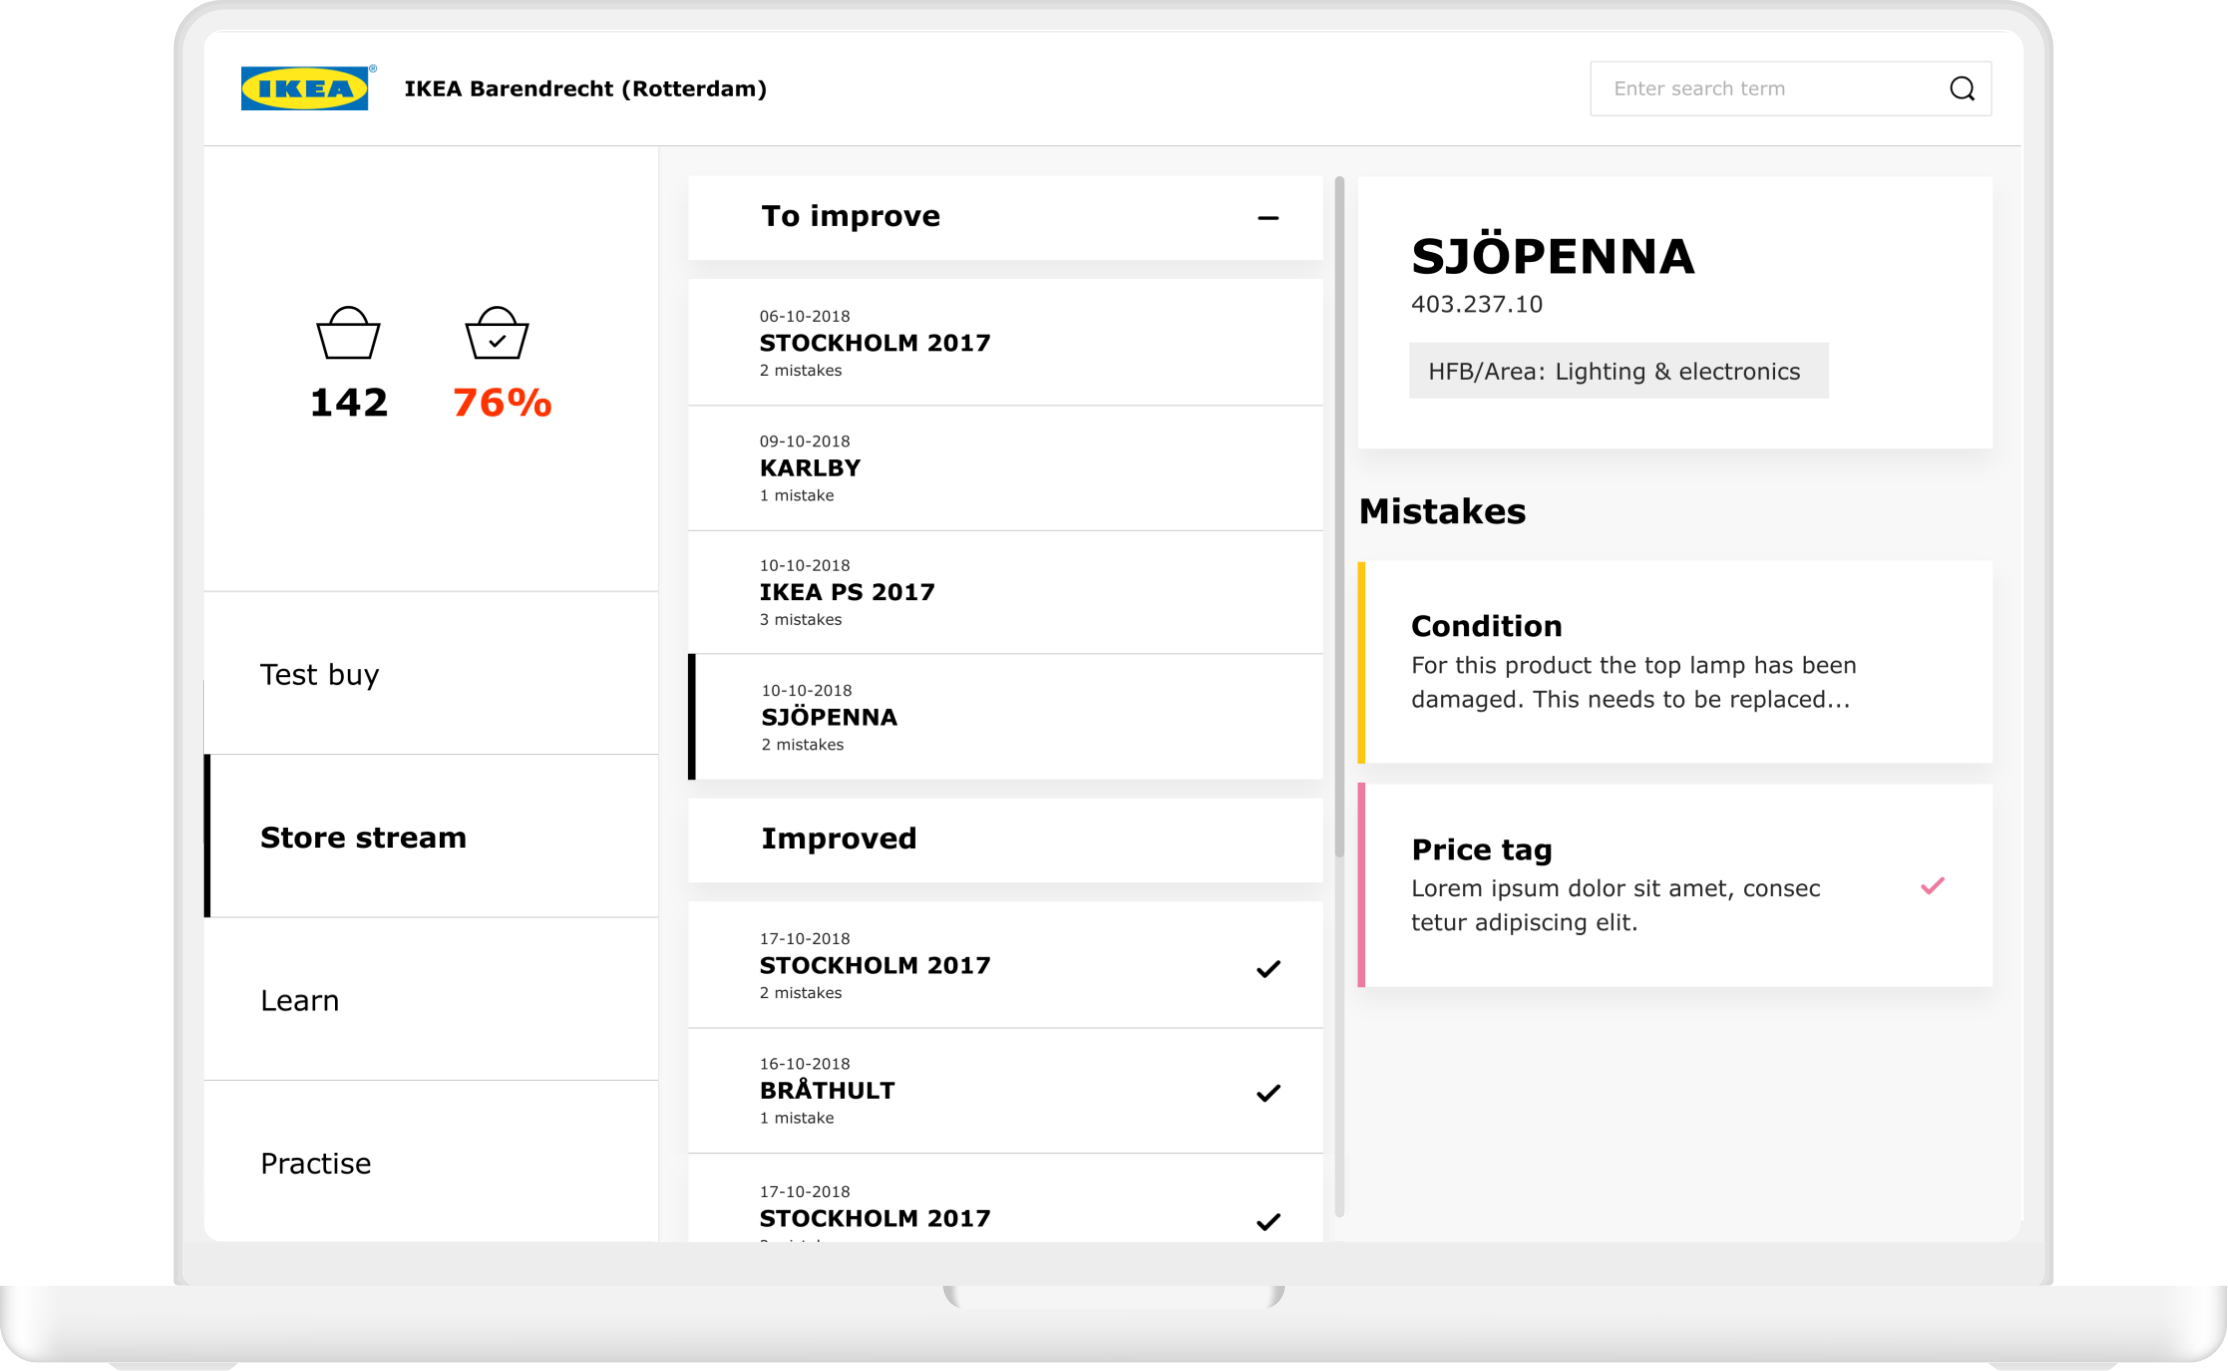Viewport: 2228px width, 1371px height.
Task: Open the IKEA PS 2017 item
Action: click(1005, 592)
